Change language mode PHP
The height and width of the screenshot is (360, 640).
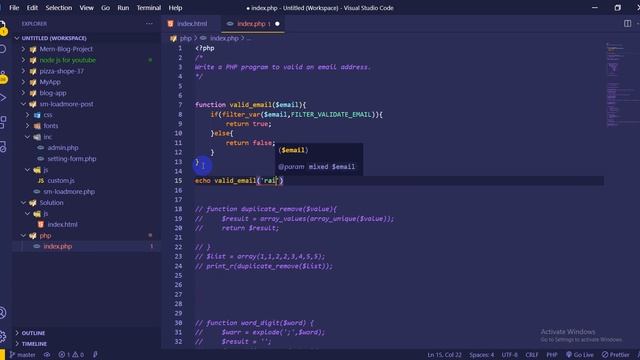[552, 355]
